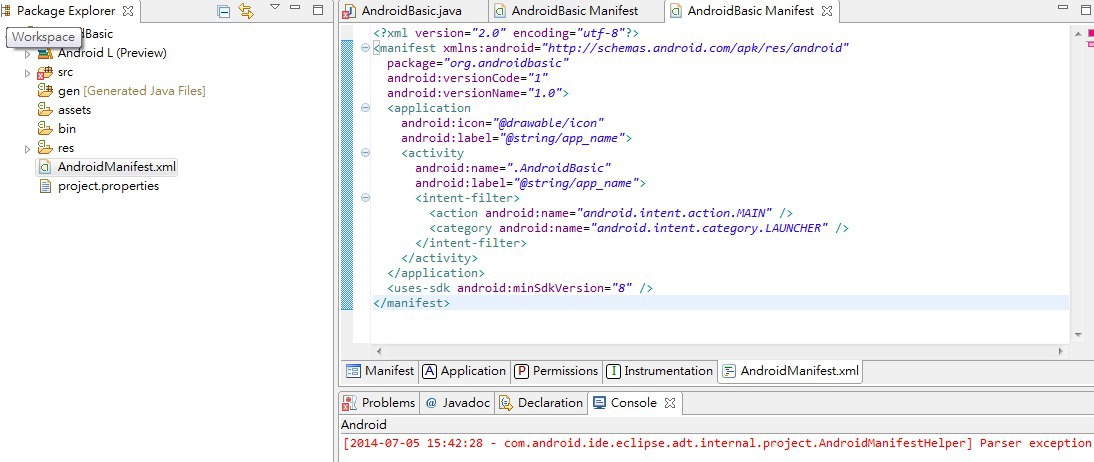The image size is (1094, 462).
Task: Expand the Android L (Preview) library node
Action: pos(28,54)
